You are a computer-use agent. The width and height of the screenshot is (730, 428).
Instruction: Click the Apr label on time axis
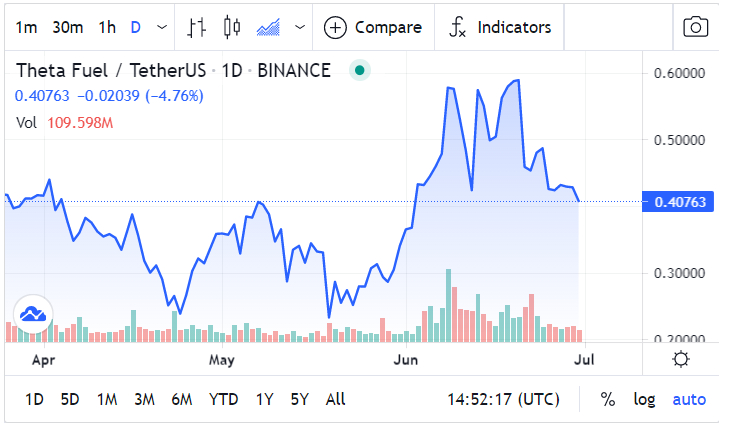pos(44,360)
